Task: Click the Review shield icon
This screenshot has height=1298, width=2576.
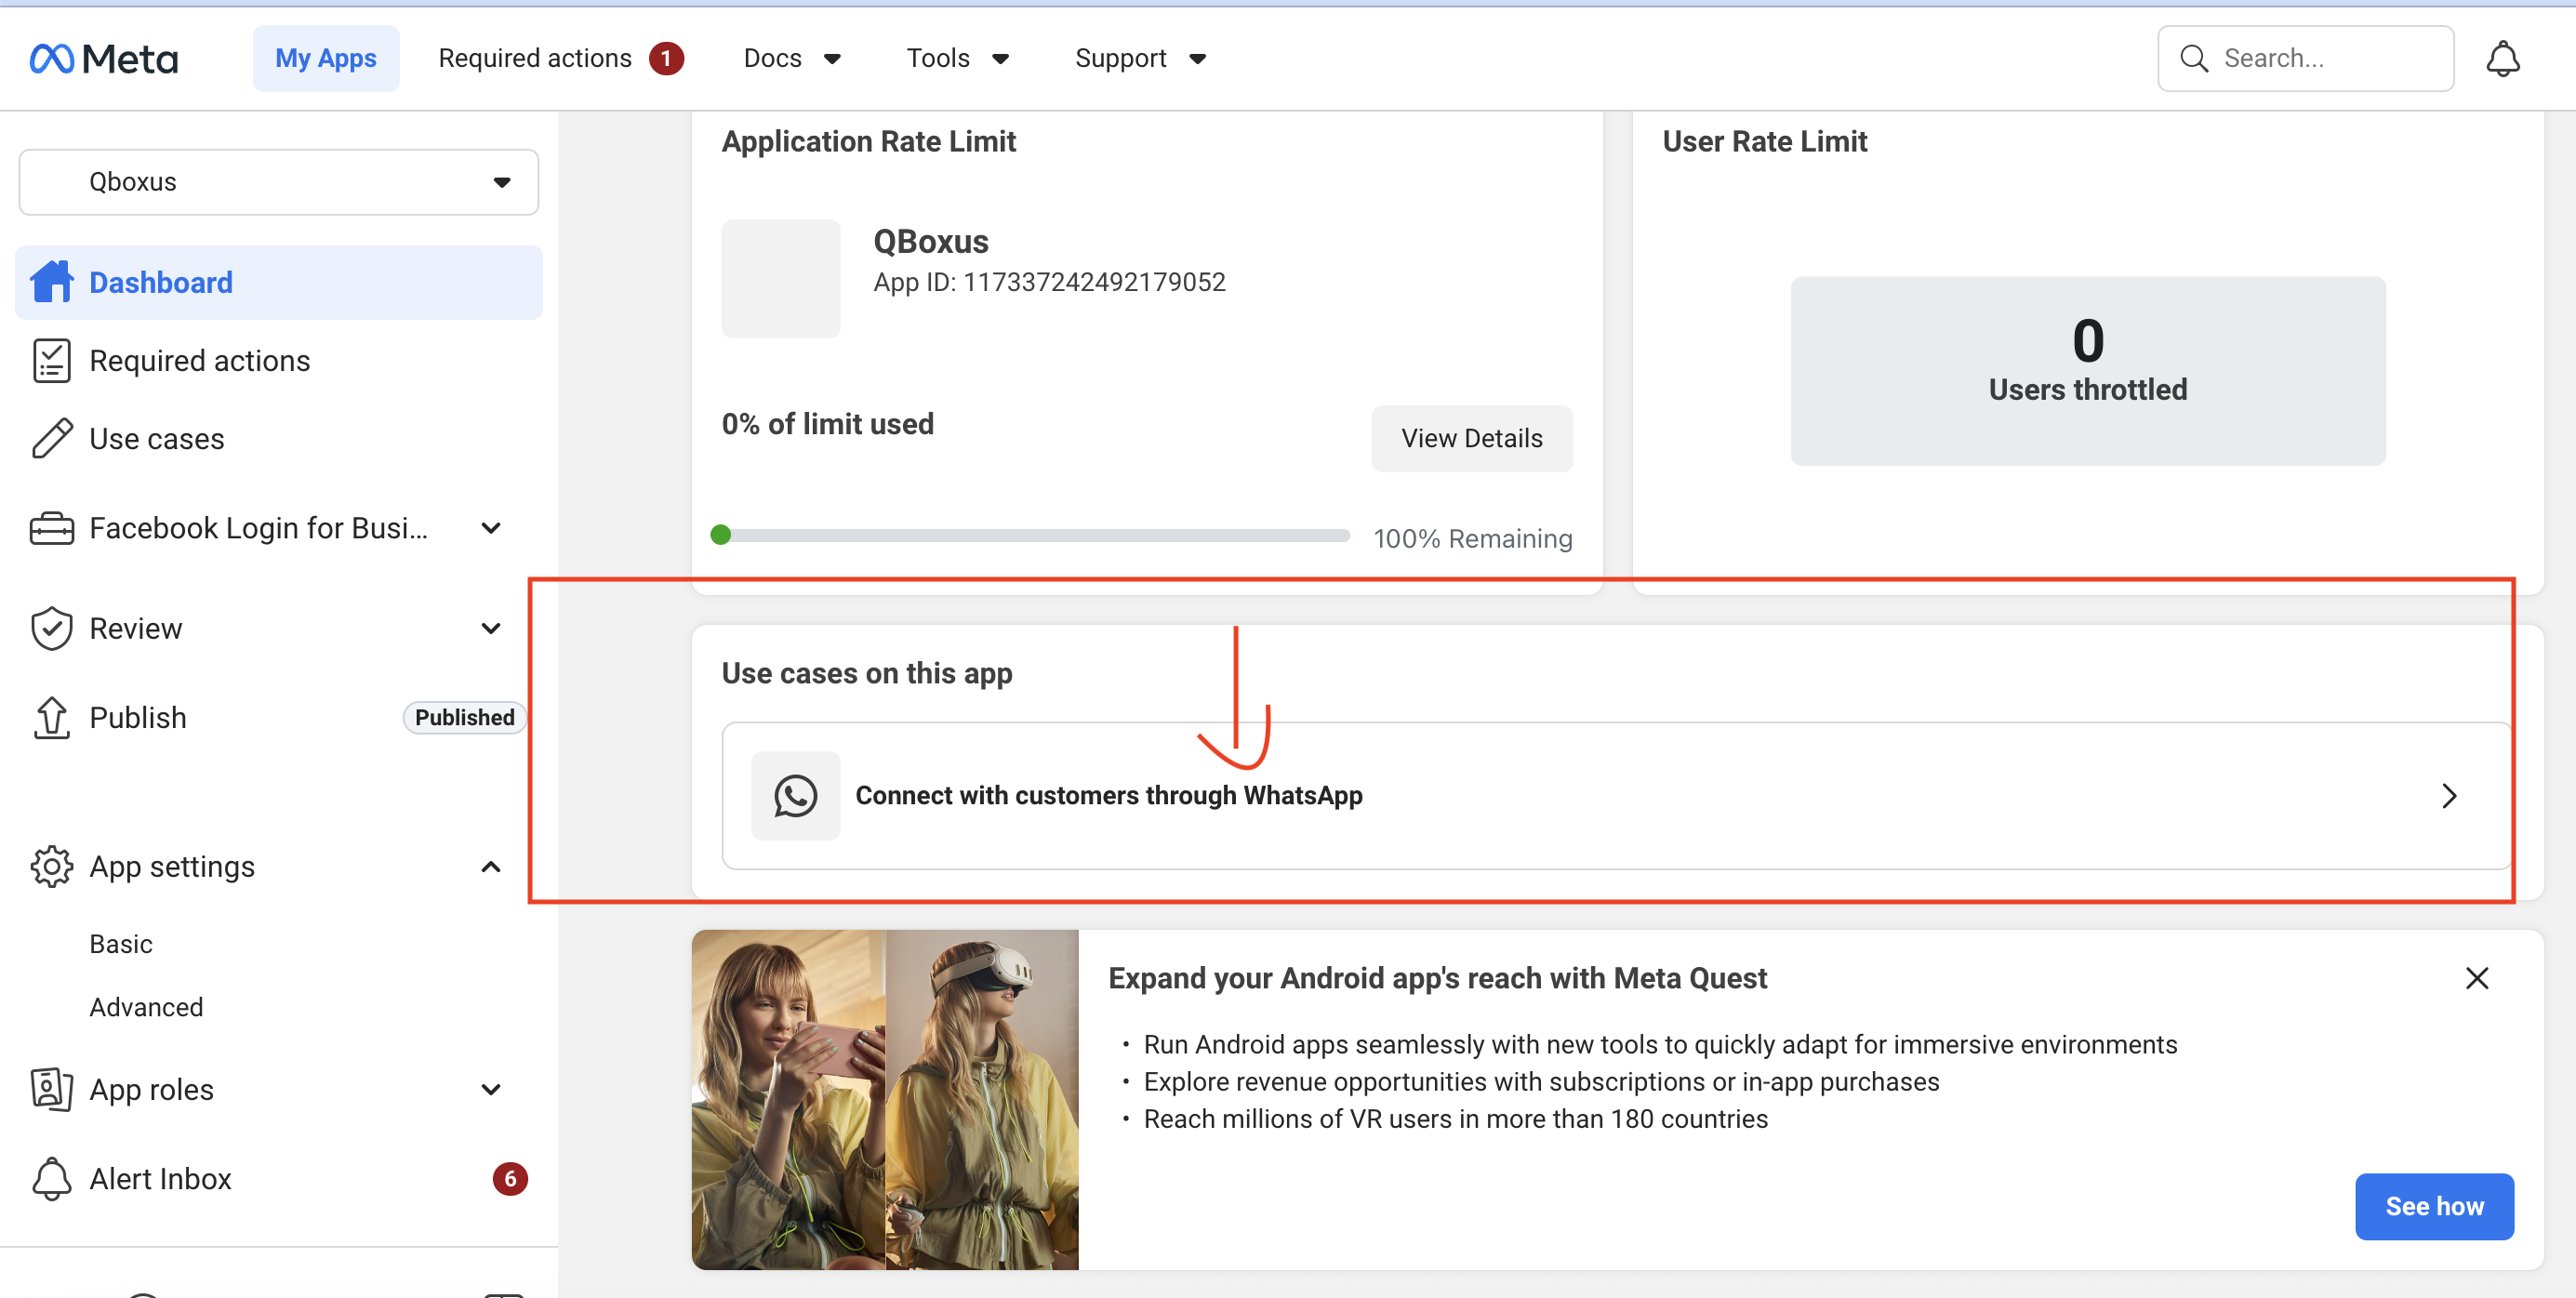Action: tap(52, 628)
